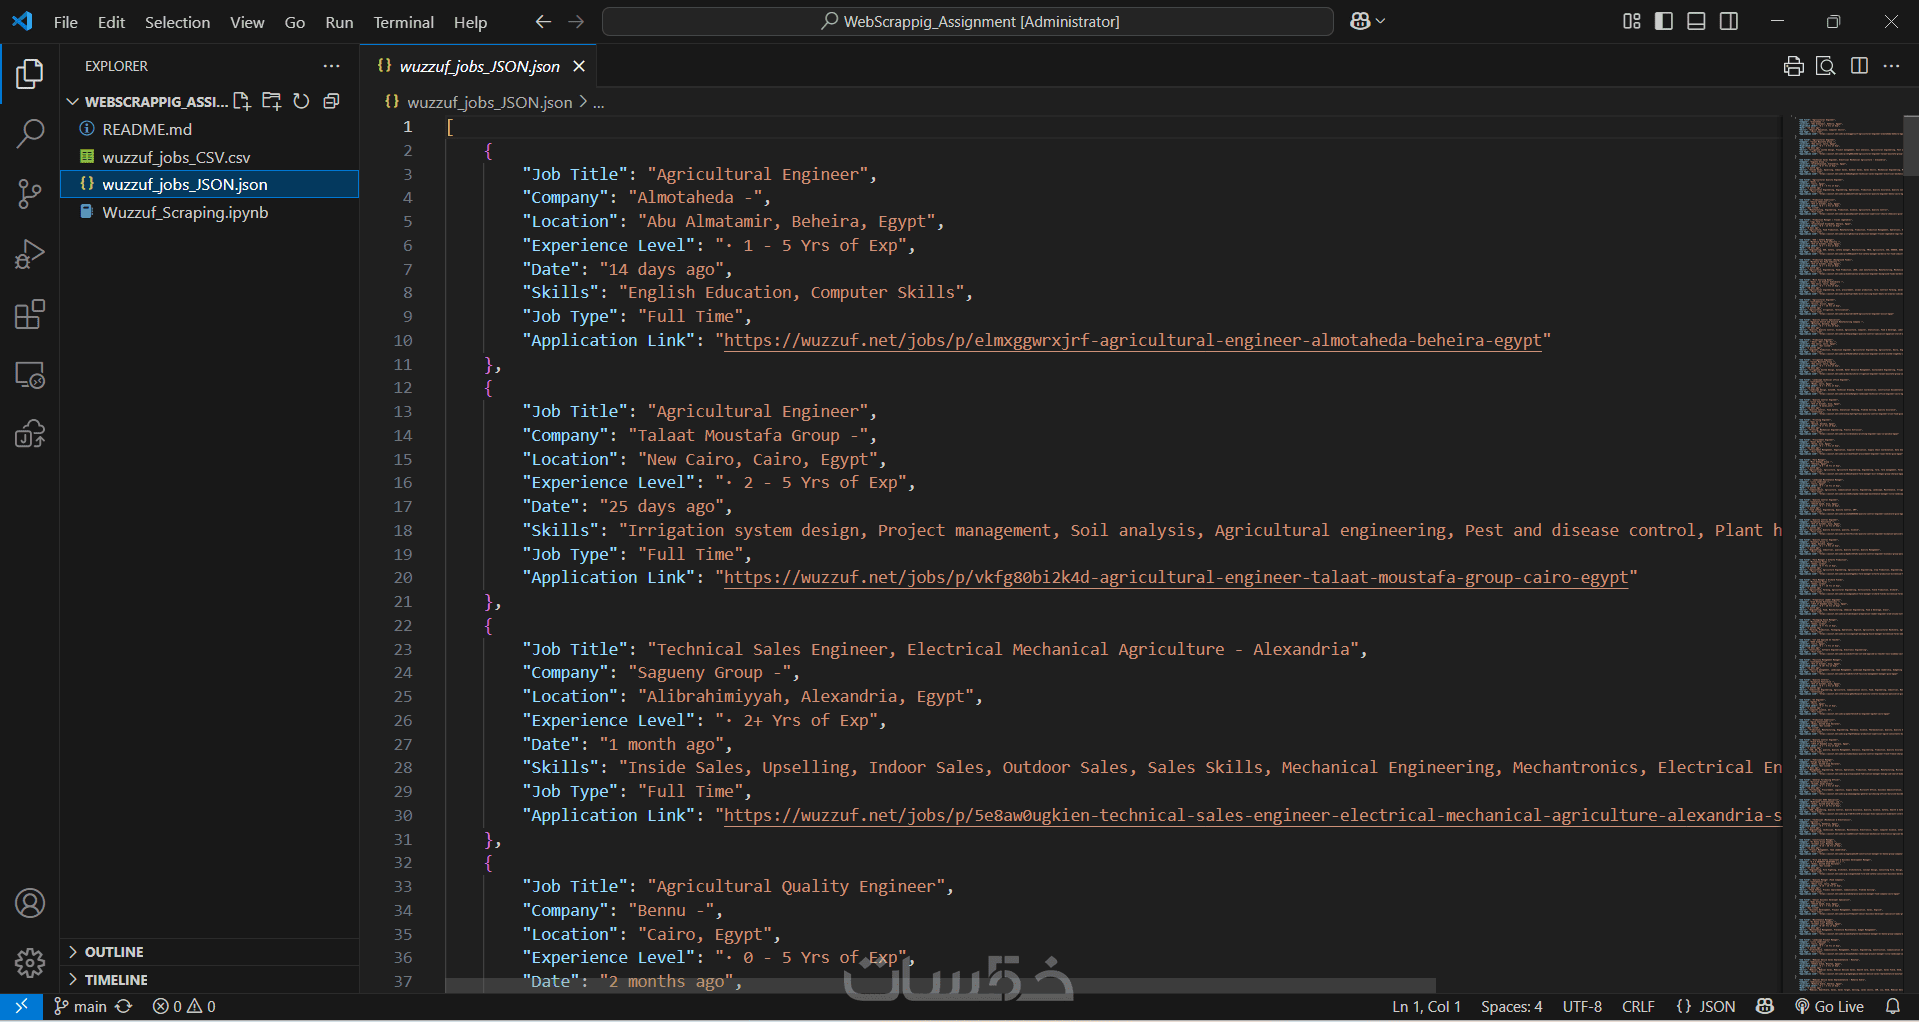
Task: Close the wuzzuf_jobs_JSON.json tab
Action: (579, 66)
